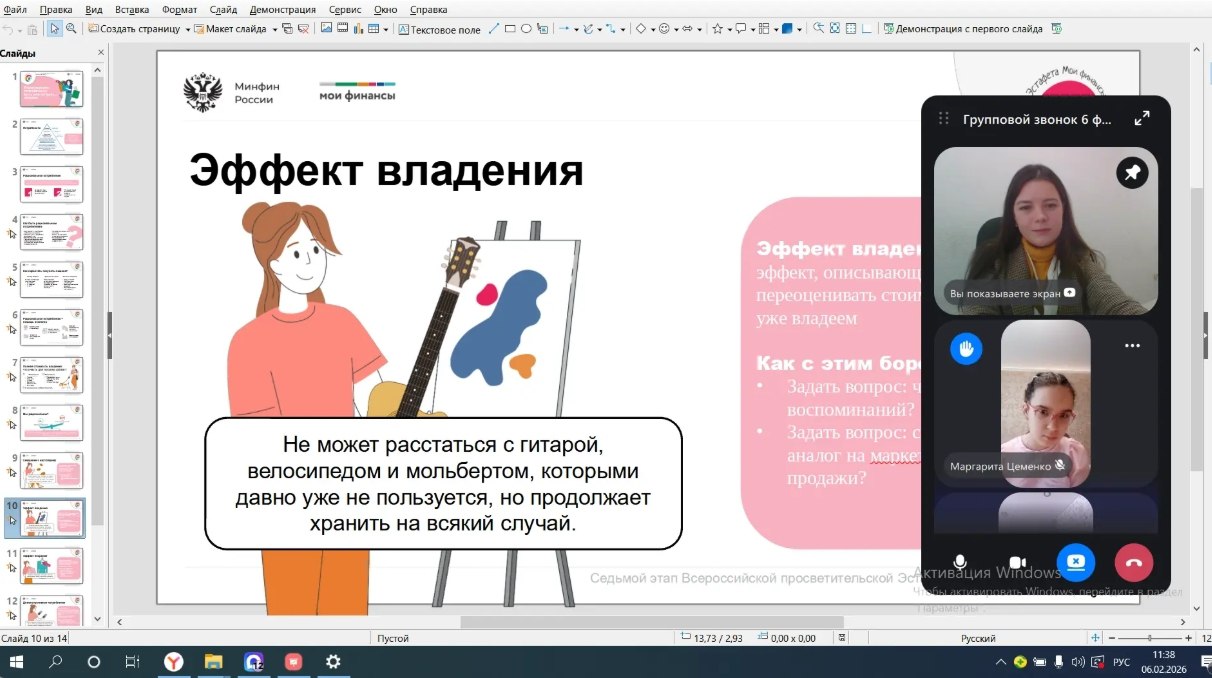
Task: Open three-dots options on Margarita's video tile
Action: (1132, 346)
